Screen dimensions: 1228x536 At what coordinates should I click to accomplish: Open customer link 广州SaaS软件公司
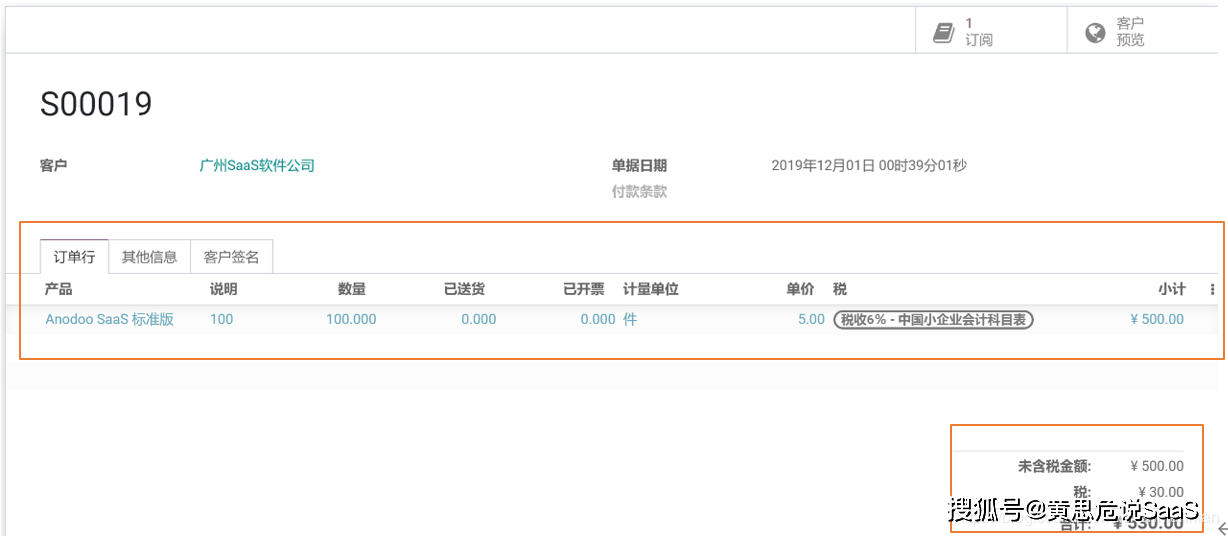(257, 166)
